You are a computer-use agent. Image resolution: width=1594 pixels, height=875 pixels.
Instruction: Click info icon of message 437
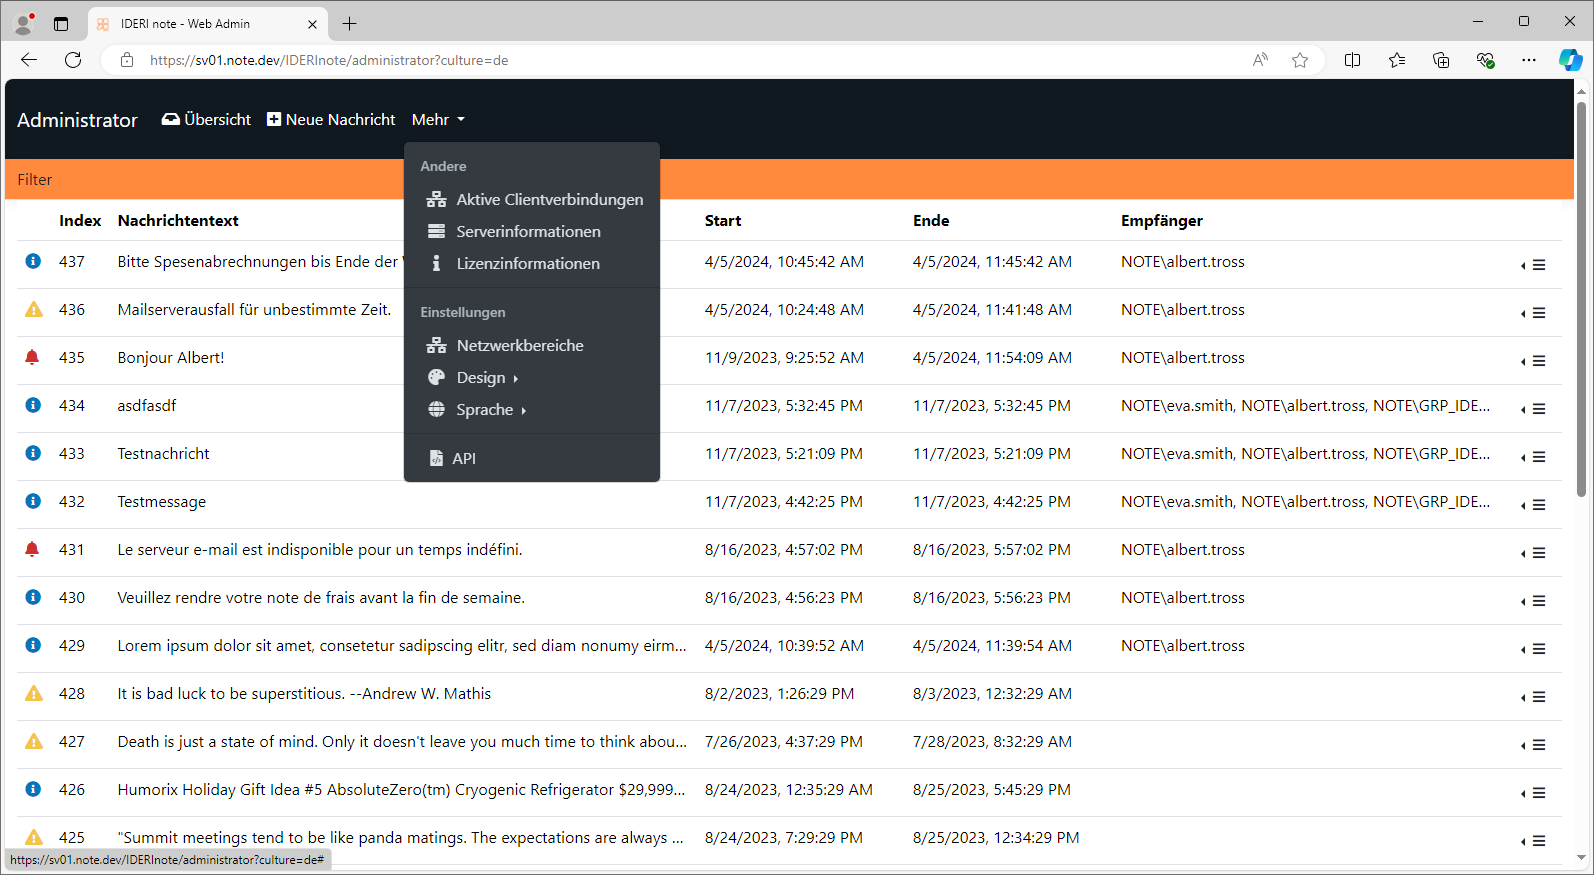33,261
